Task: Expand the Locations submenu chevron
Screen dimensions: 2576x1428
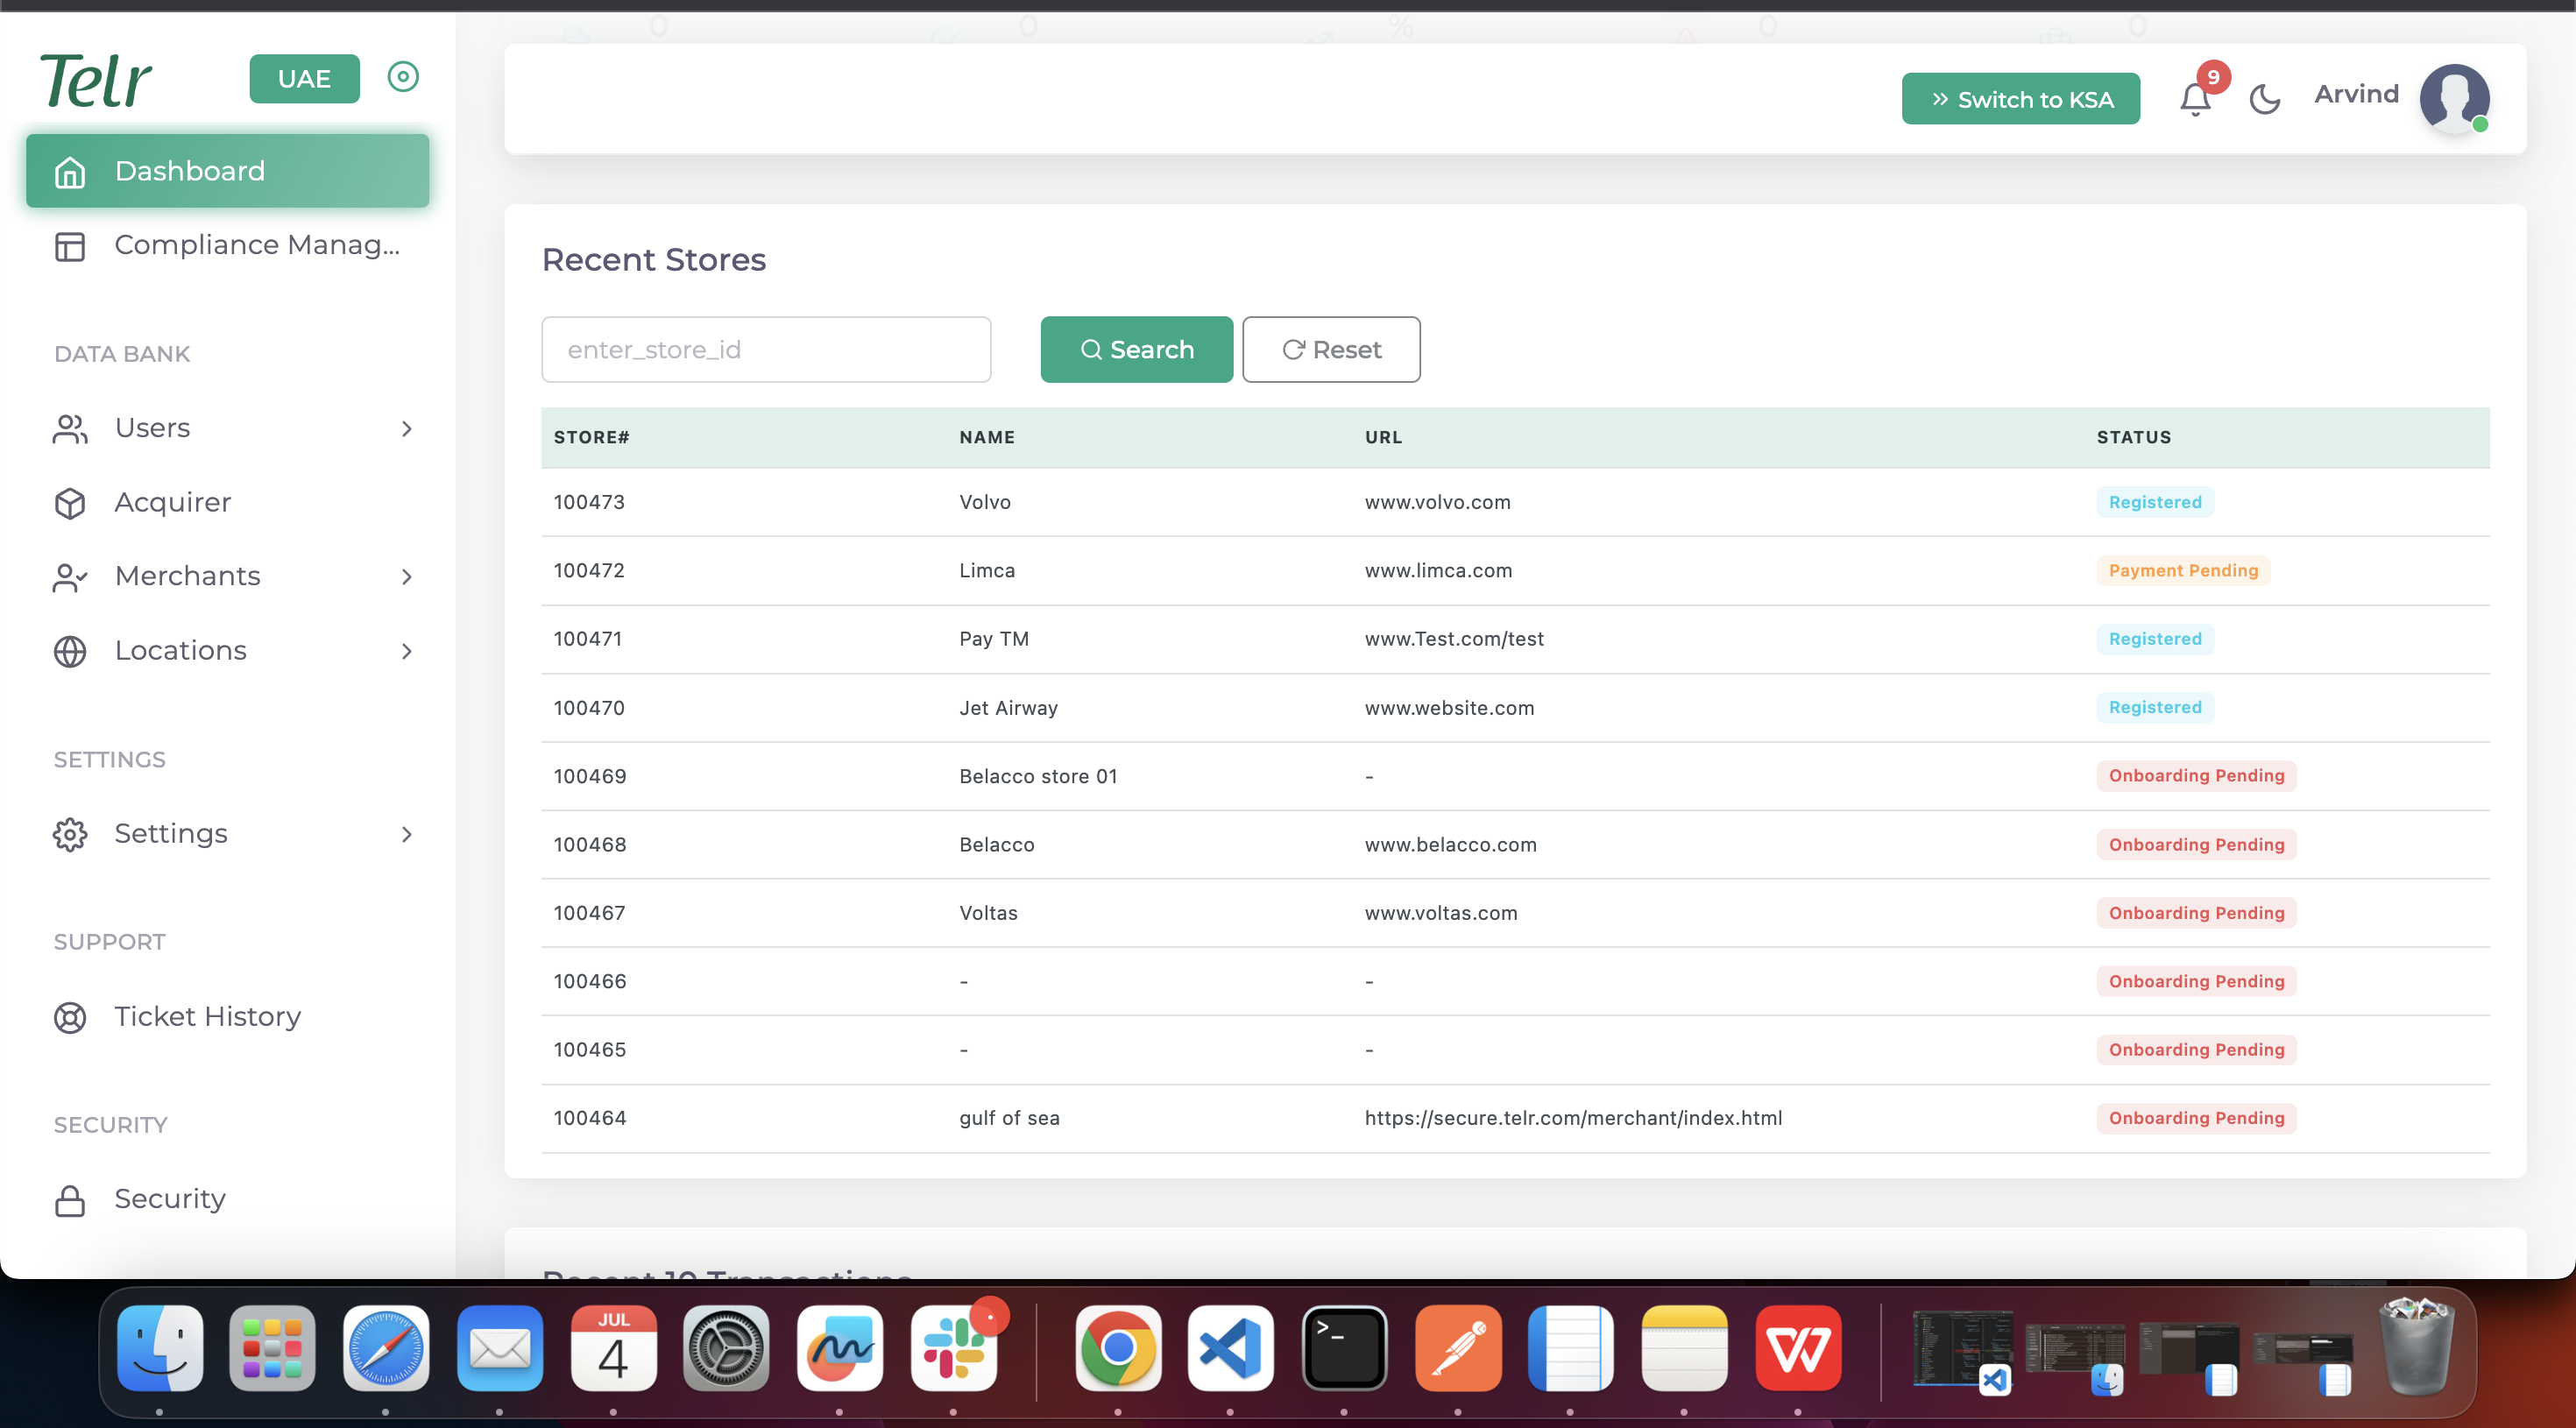Action: [x=407, y=652]
